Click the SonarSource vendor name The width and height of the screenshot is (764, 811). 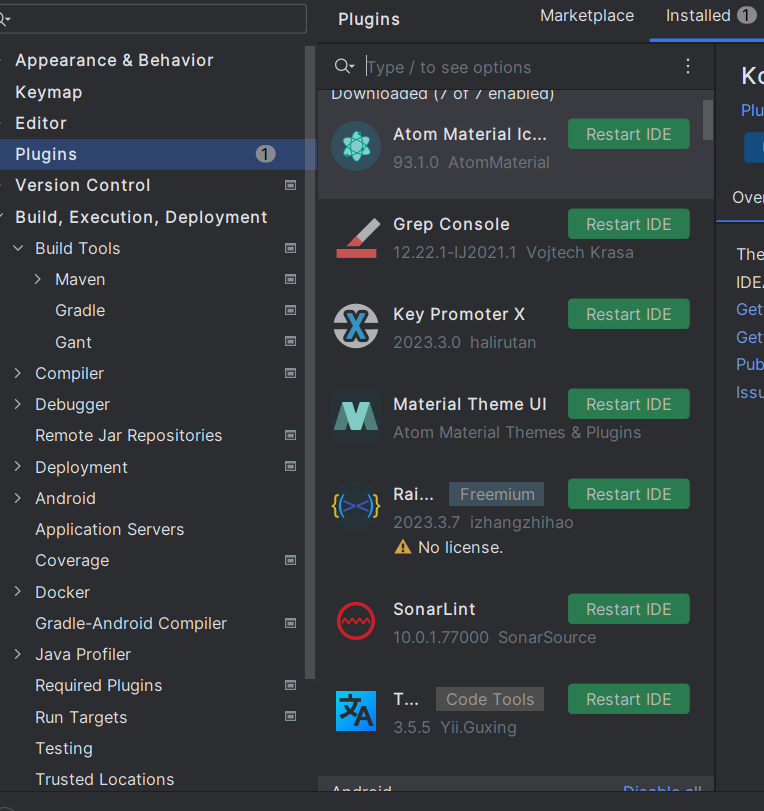[547, 637]
